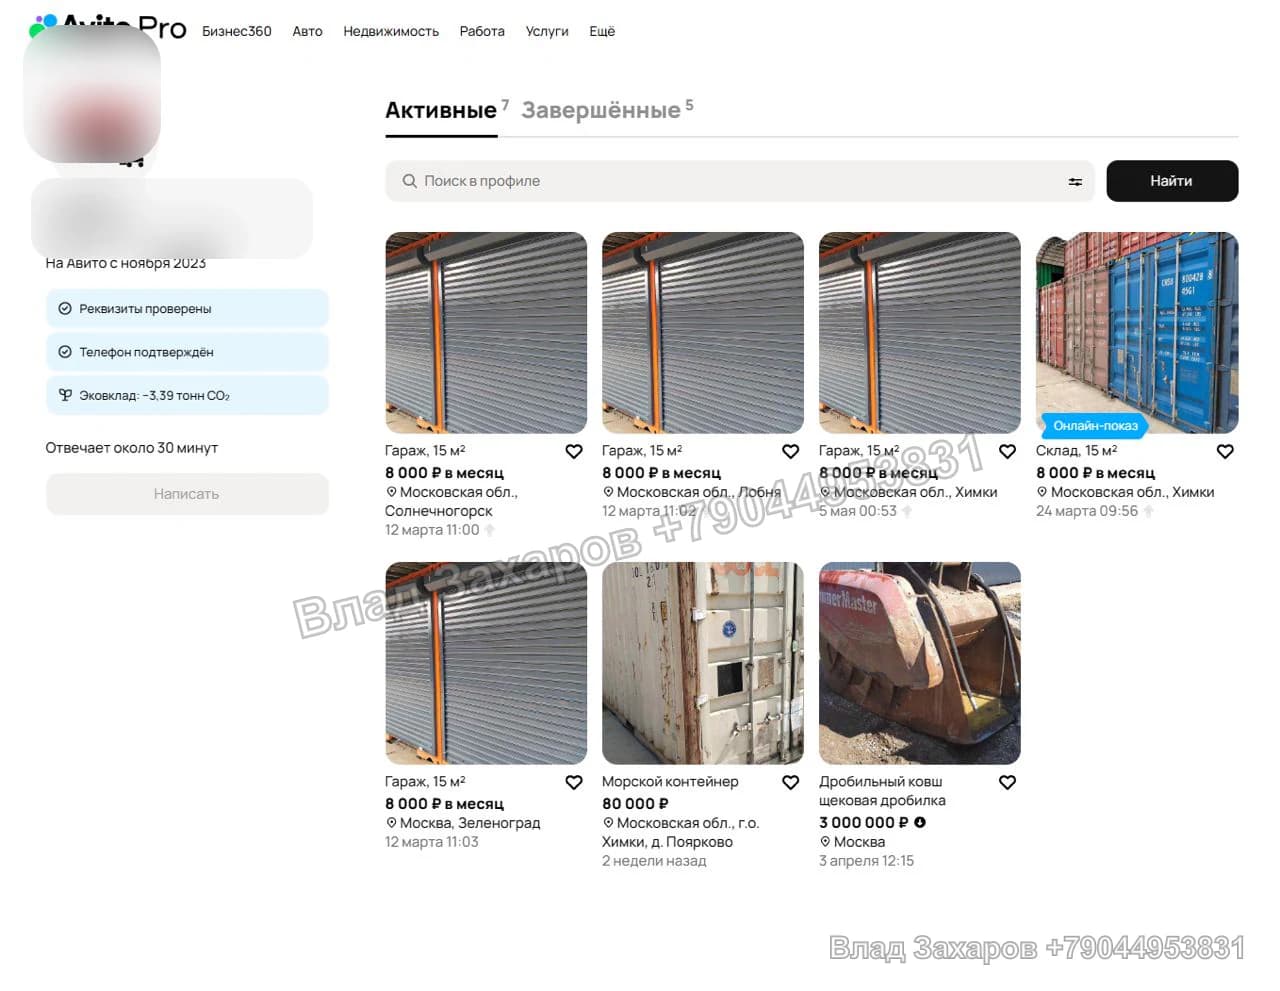Click the 3 апреля 12:15 date text
The height and width of the screenshot is (991, 1280).
pyautogui.click(x=866, y=861)
